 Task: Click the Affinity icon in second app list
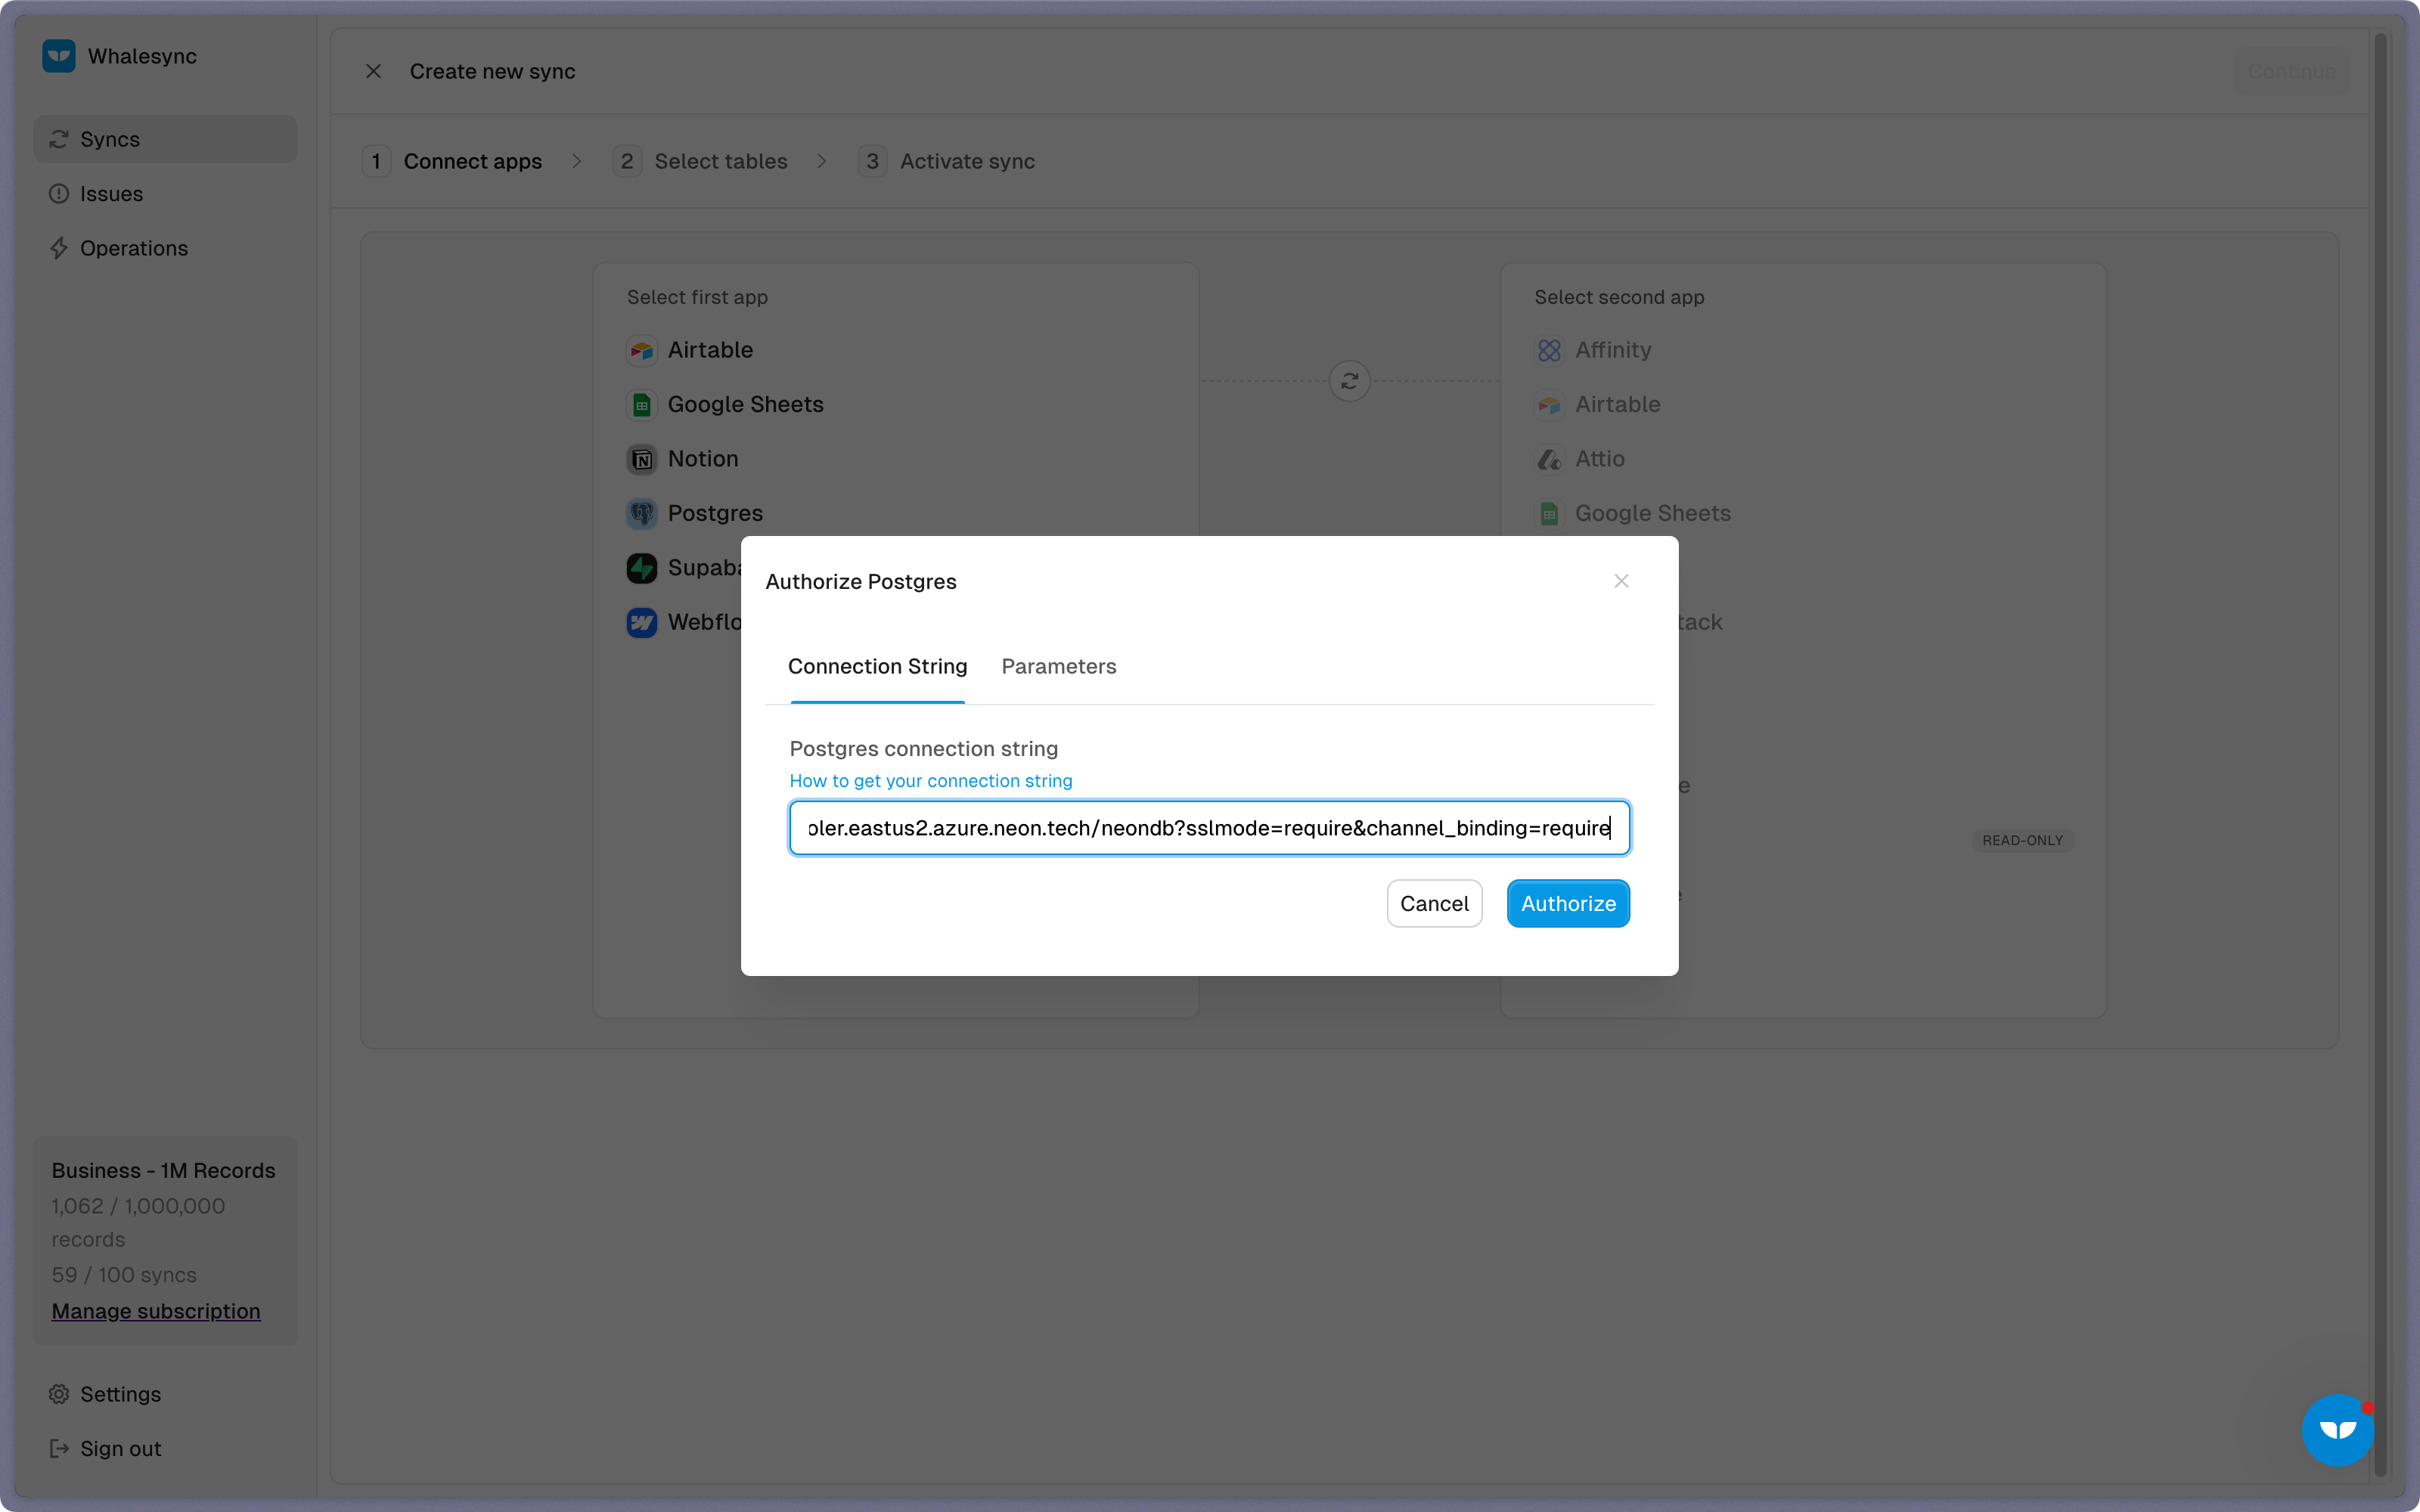(1549, 350)
